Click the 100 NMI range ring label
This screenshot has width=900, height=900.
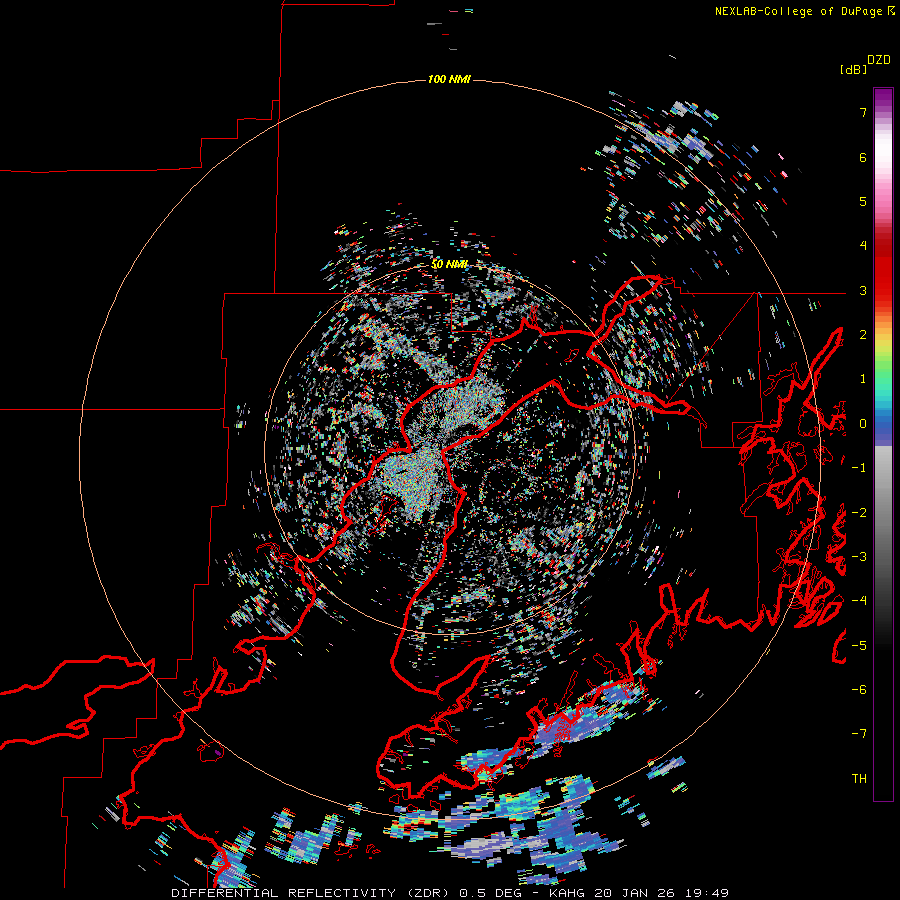tap(449, 79)
